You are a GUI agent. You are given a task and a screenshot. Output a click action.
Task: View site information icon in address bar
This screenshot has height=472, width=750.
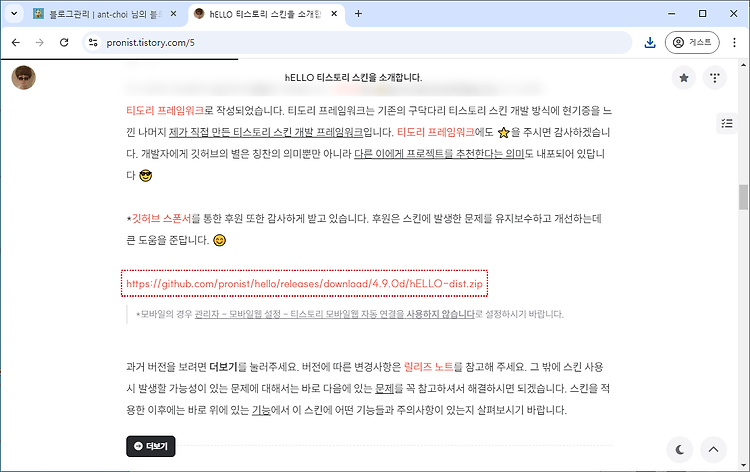coord(93,43)
